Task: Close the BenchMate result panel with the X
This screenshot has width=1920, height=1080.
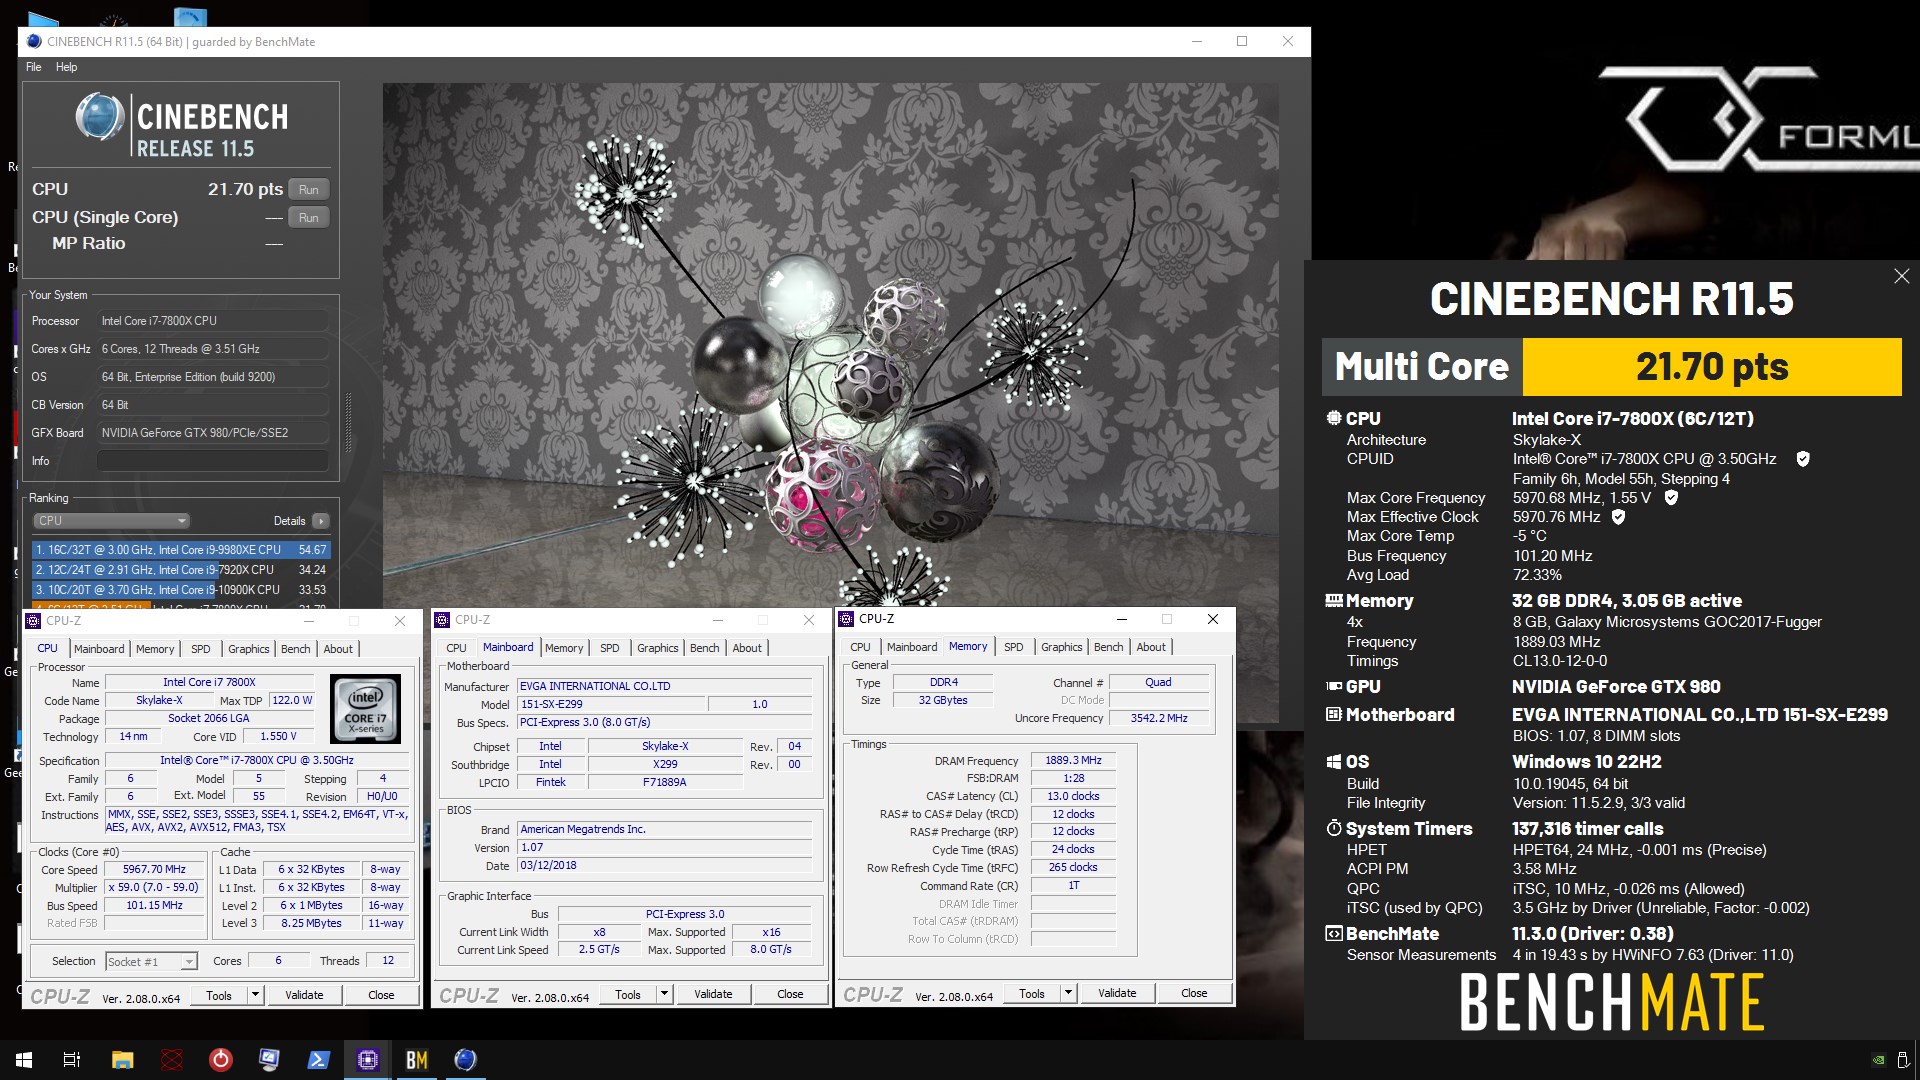Action: [1901, 276]
